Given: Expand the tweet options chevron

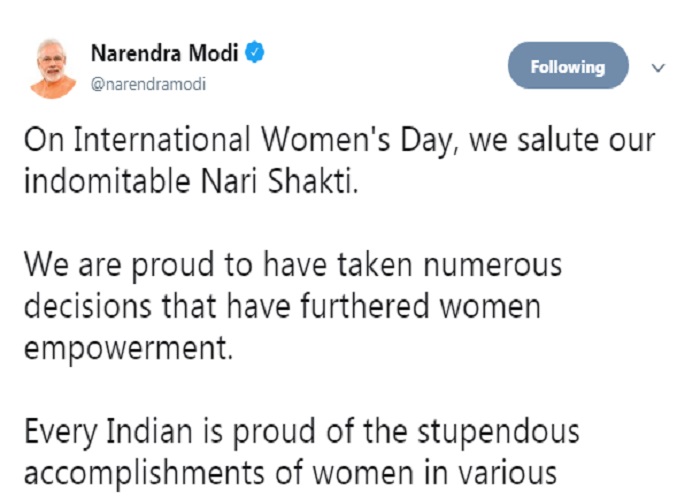Looking at the screenshot, I should pyautogui.click(x=658, y=68).
